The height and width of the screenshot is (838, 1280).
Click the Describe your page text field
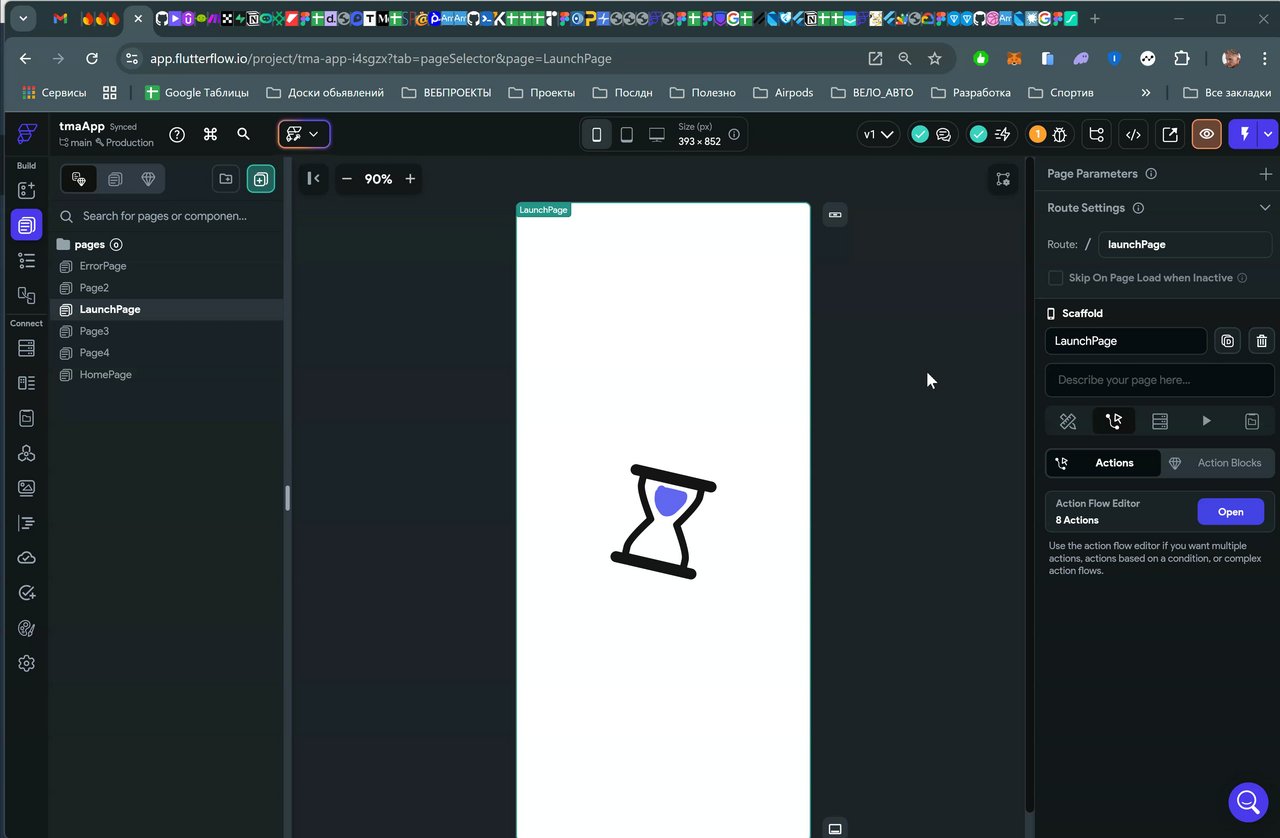click(x=1160, y=380)
